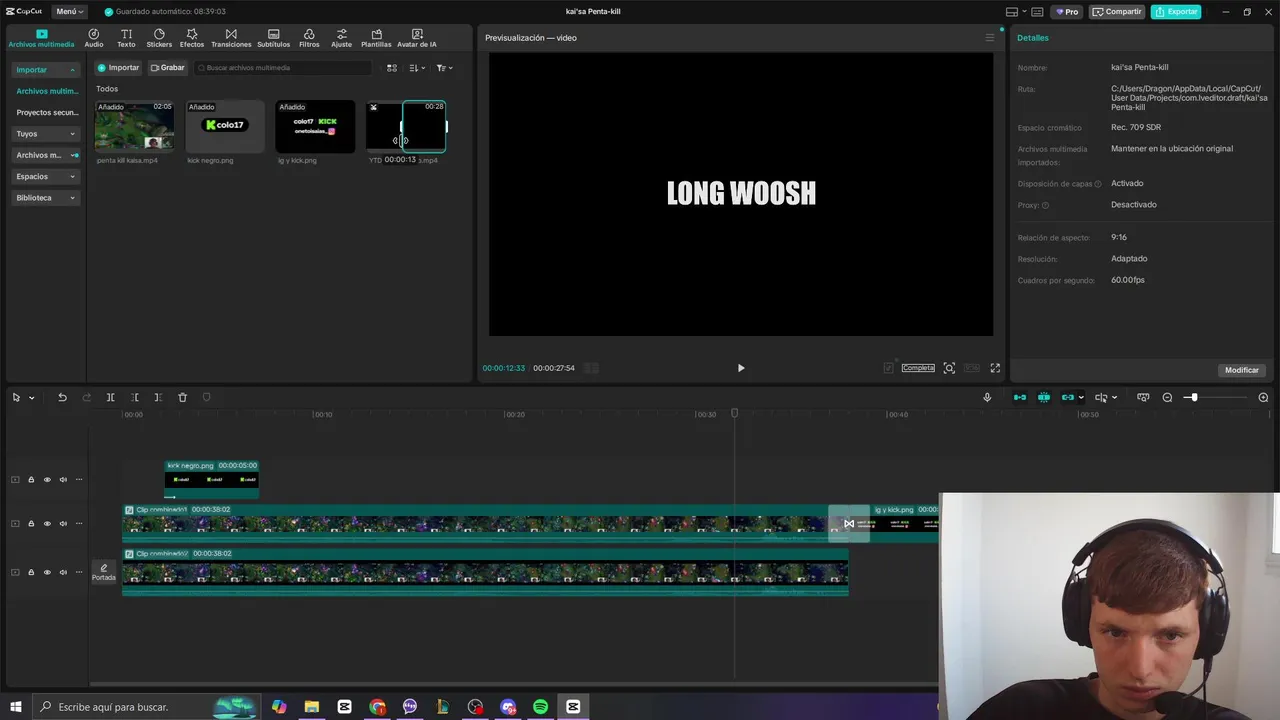Hide the kick negro.png track with eye
The height and width of the screenshot is (720, 1280).
click(x=46, y=479)
